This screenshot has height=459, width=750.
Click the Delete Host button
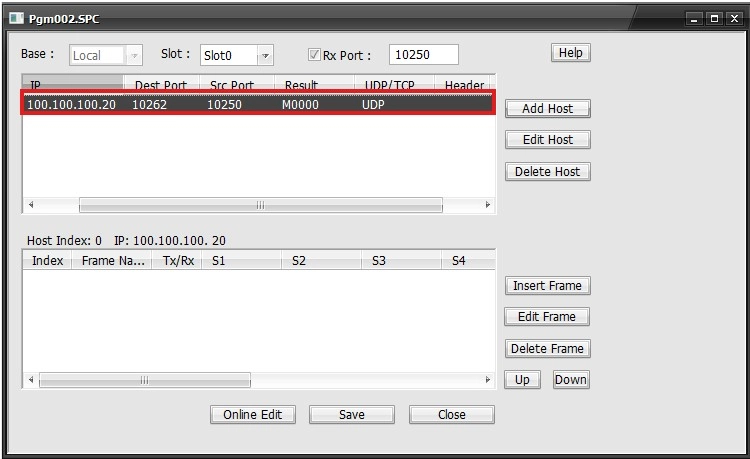click(548, 172)
